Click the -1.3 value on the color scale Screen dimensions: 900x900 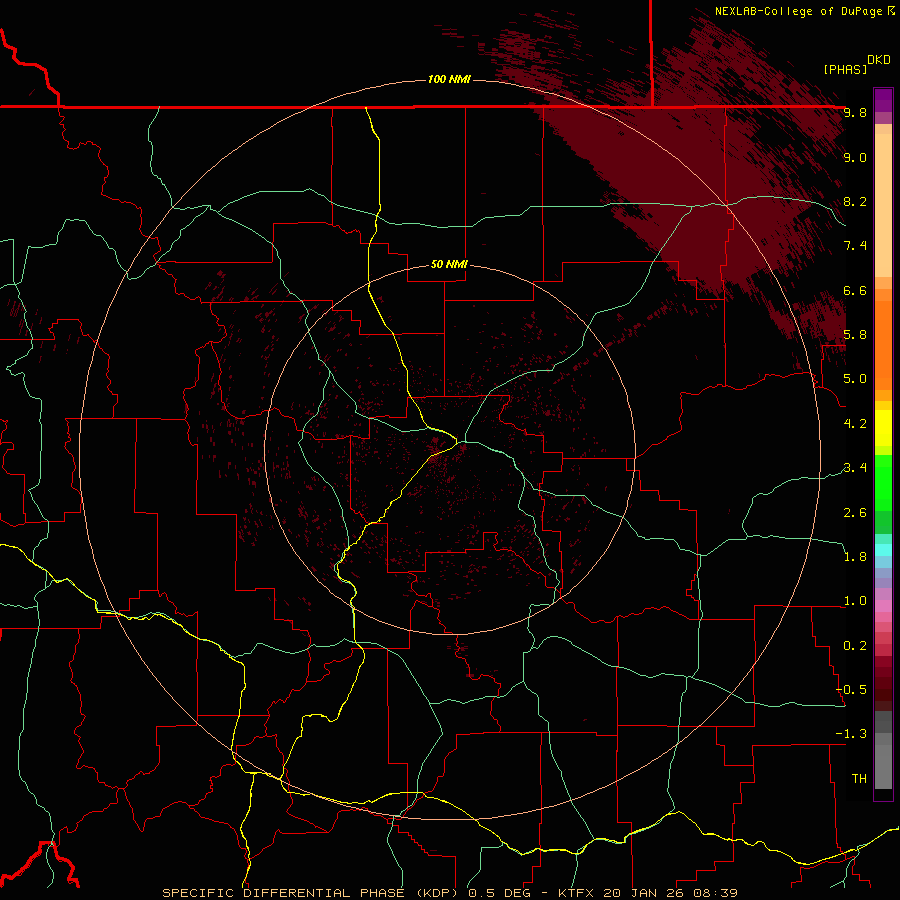click(x=851, y=734)
